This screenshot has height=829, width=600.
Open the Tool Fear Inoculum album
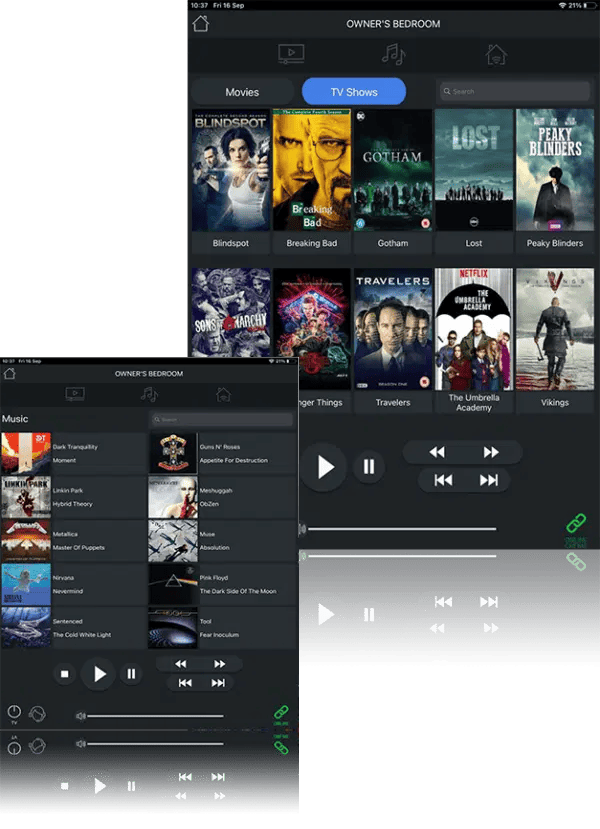tap(223, 628)
